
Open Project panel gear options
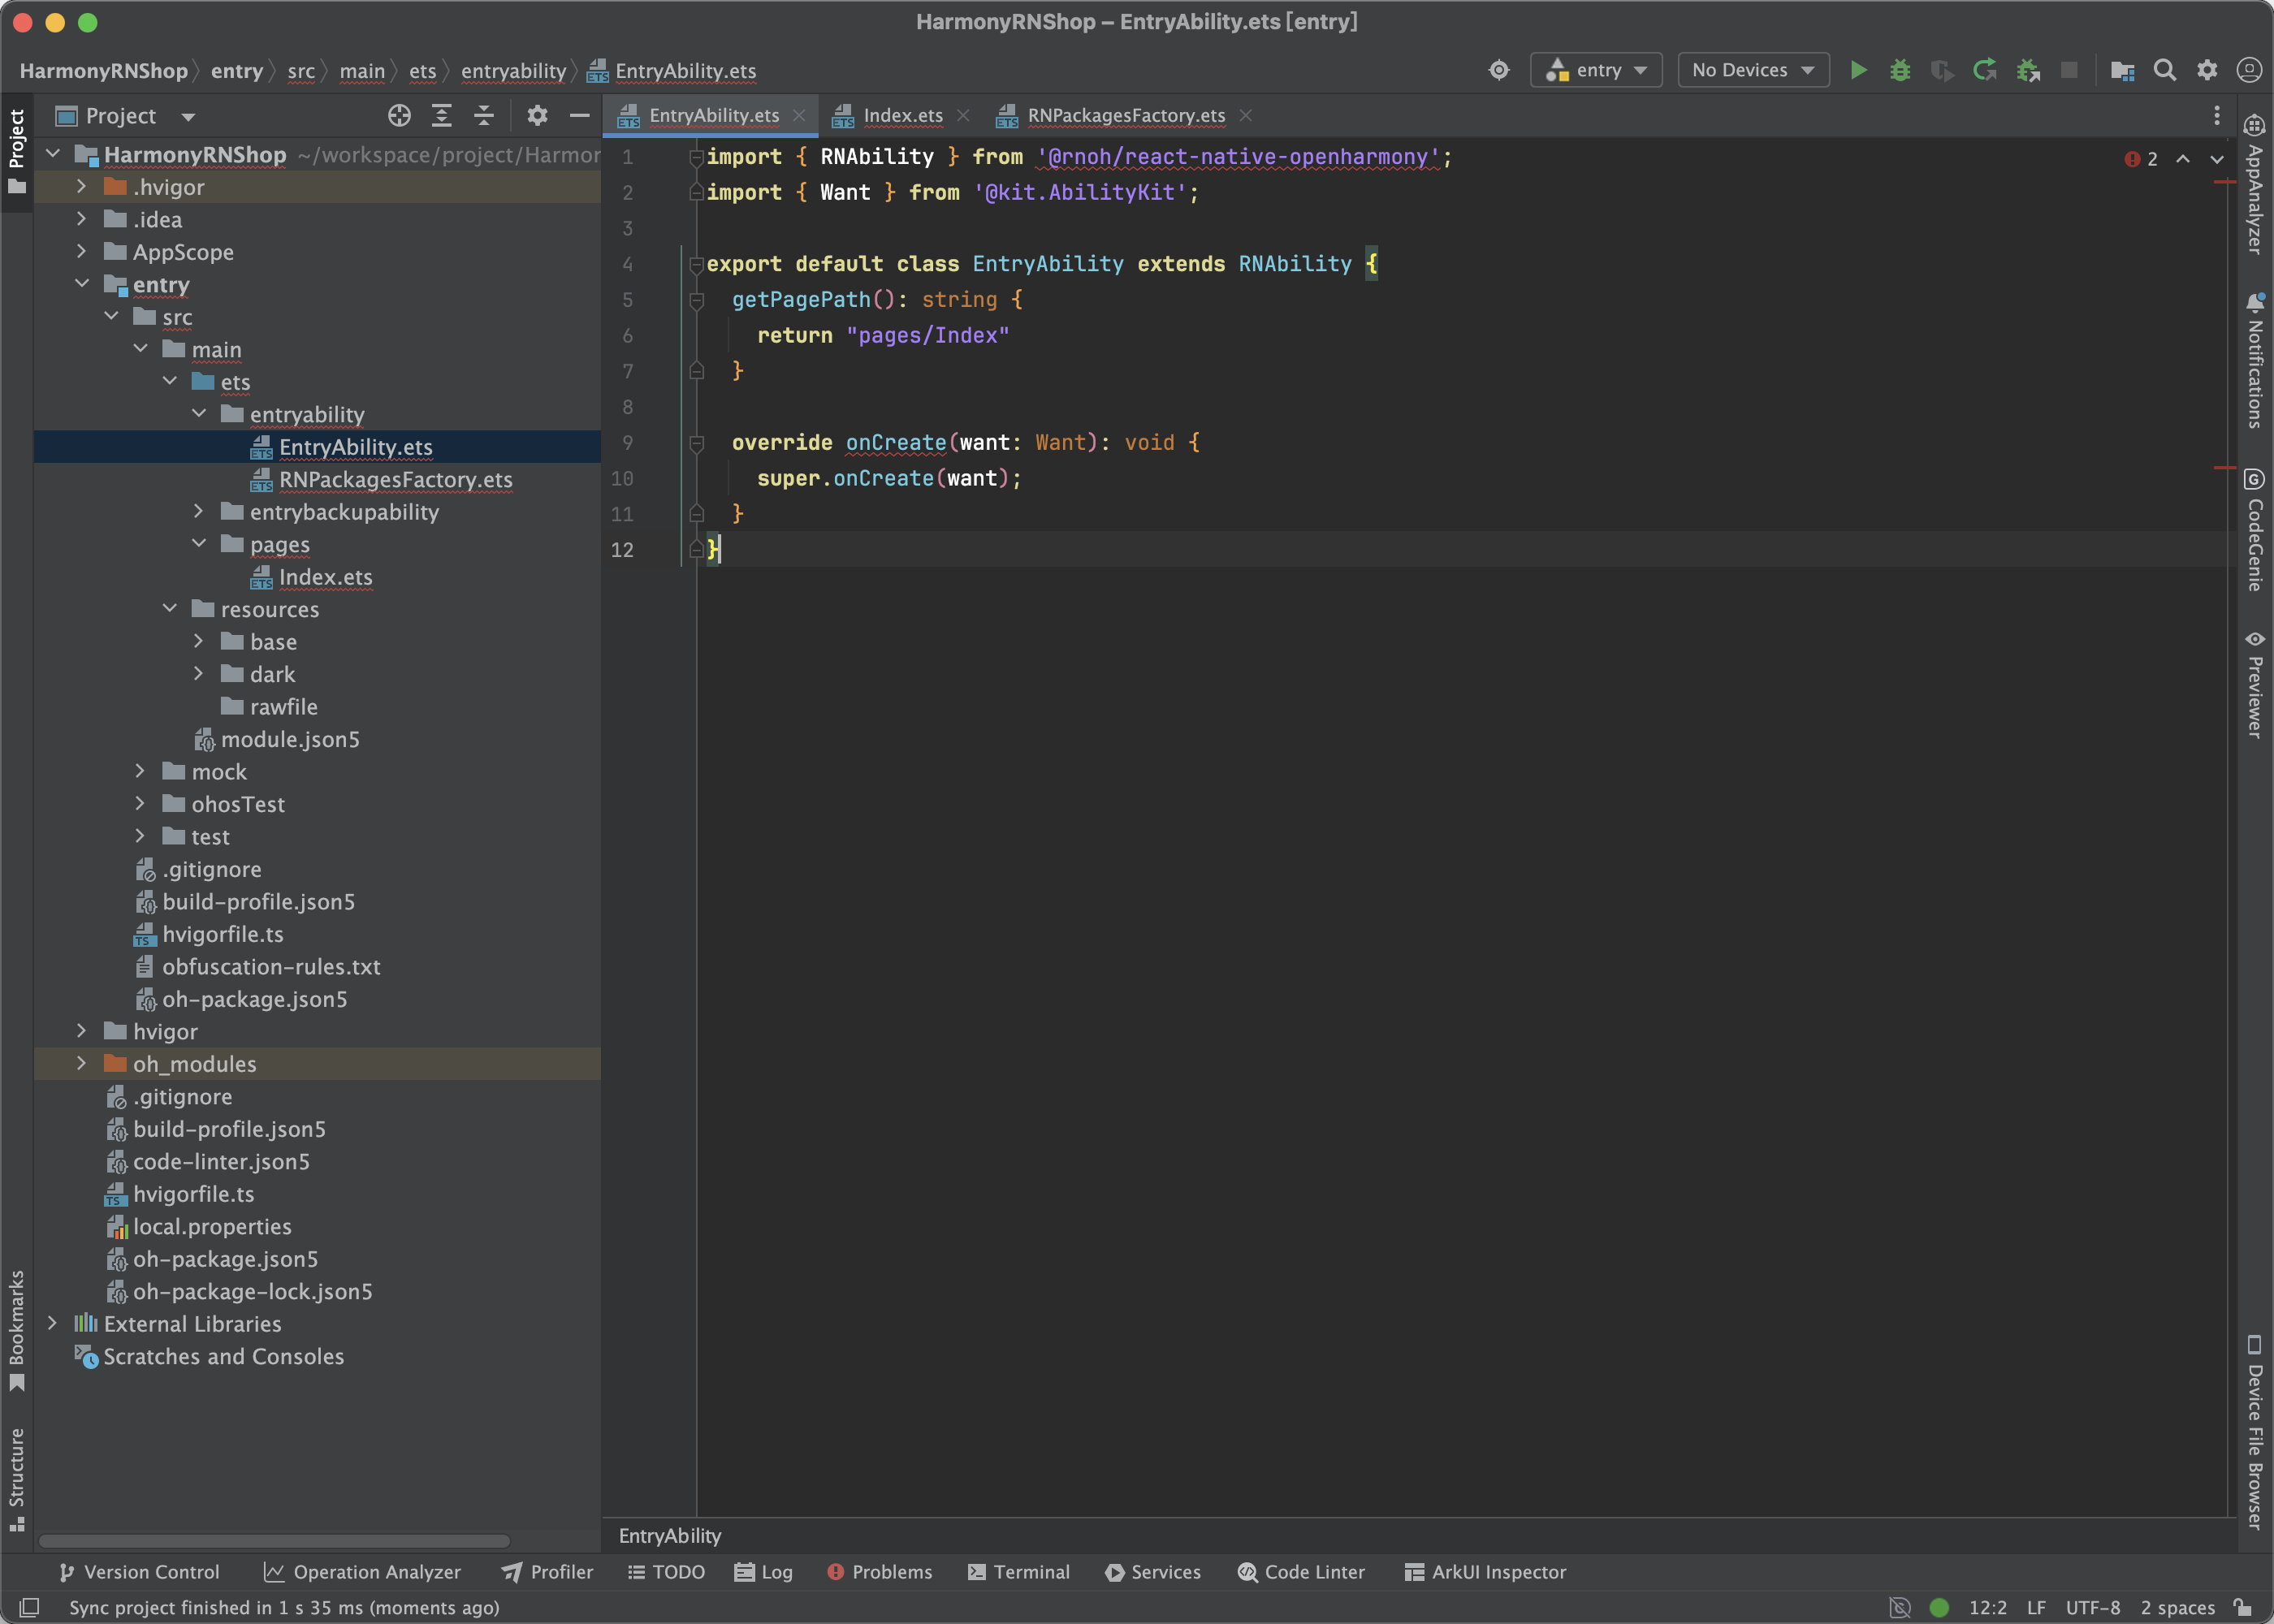[x=537, y=116]
